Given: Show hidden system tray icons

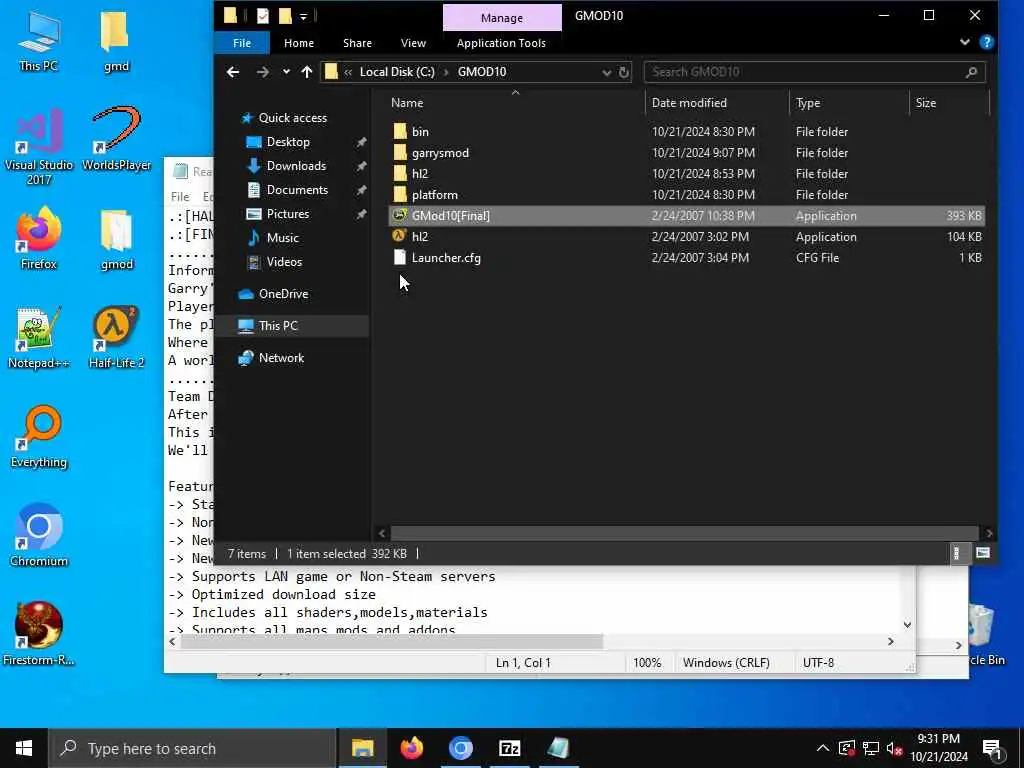Looking at the screenshot, I should point(823,748).
